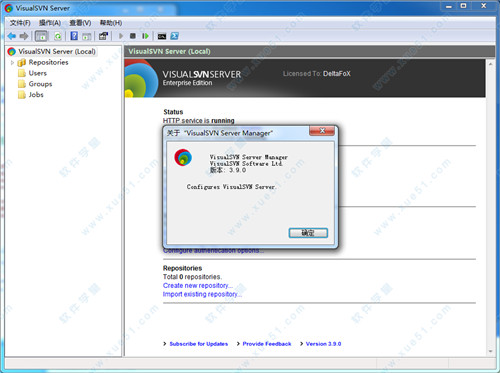This screenshot has height=373, width=500.
Task: Click the Restart service green icon
Action: (145, 36)
